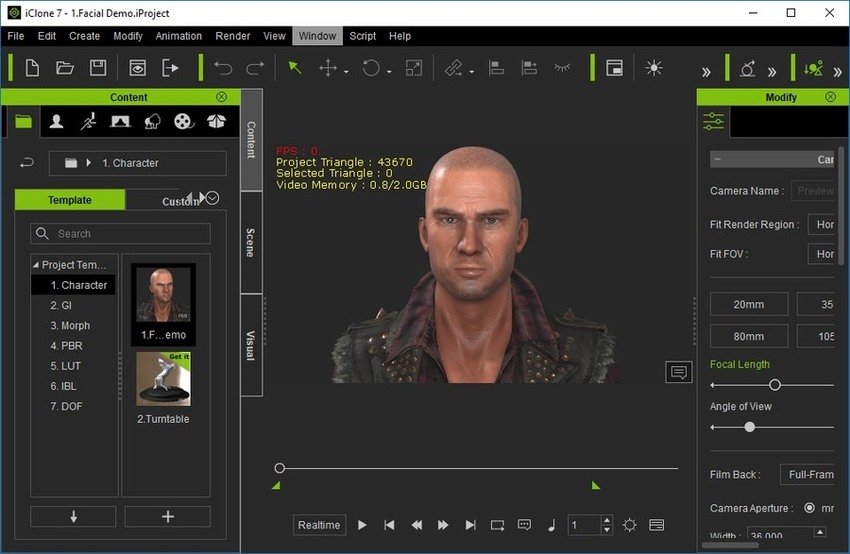Image resolution: width=850 pixels, height=554 pixels.
Task: Open the File menu
Action: pyautogui.click(x=16, y=36)
